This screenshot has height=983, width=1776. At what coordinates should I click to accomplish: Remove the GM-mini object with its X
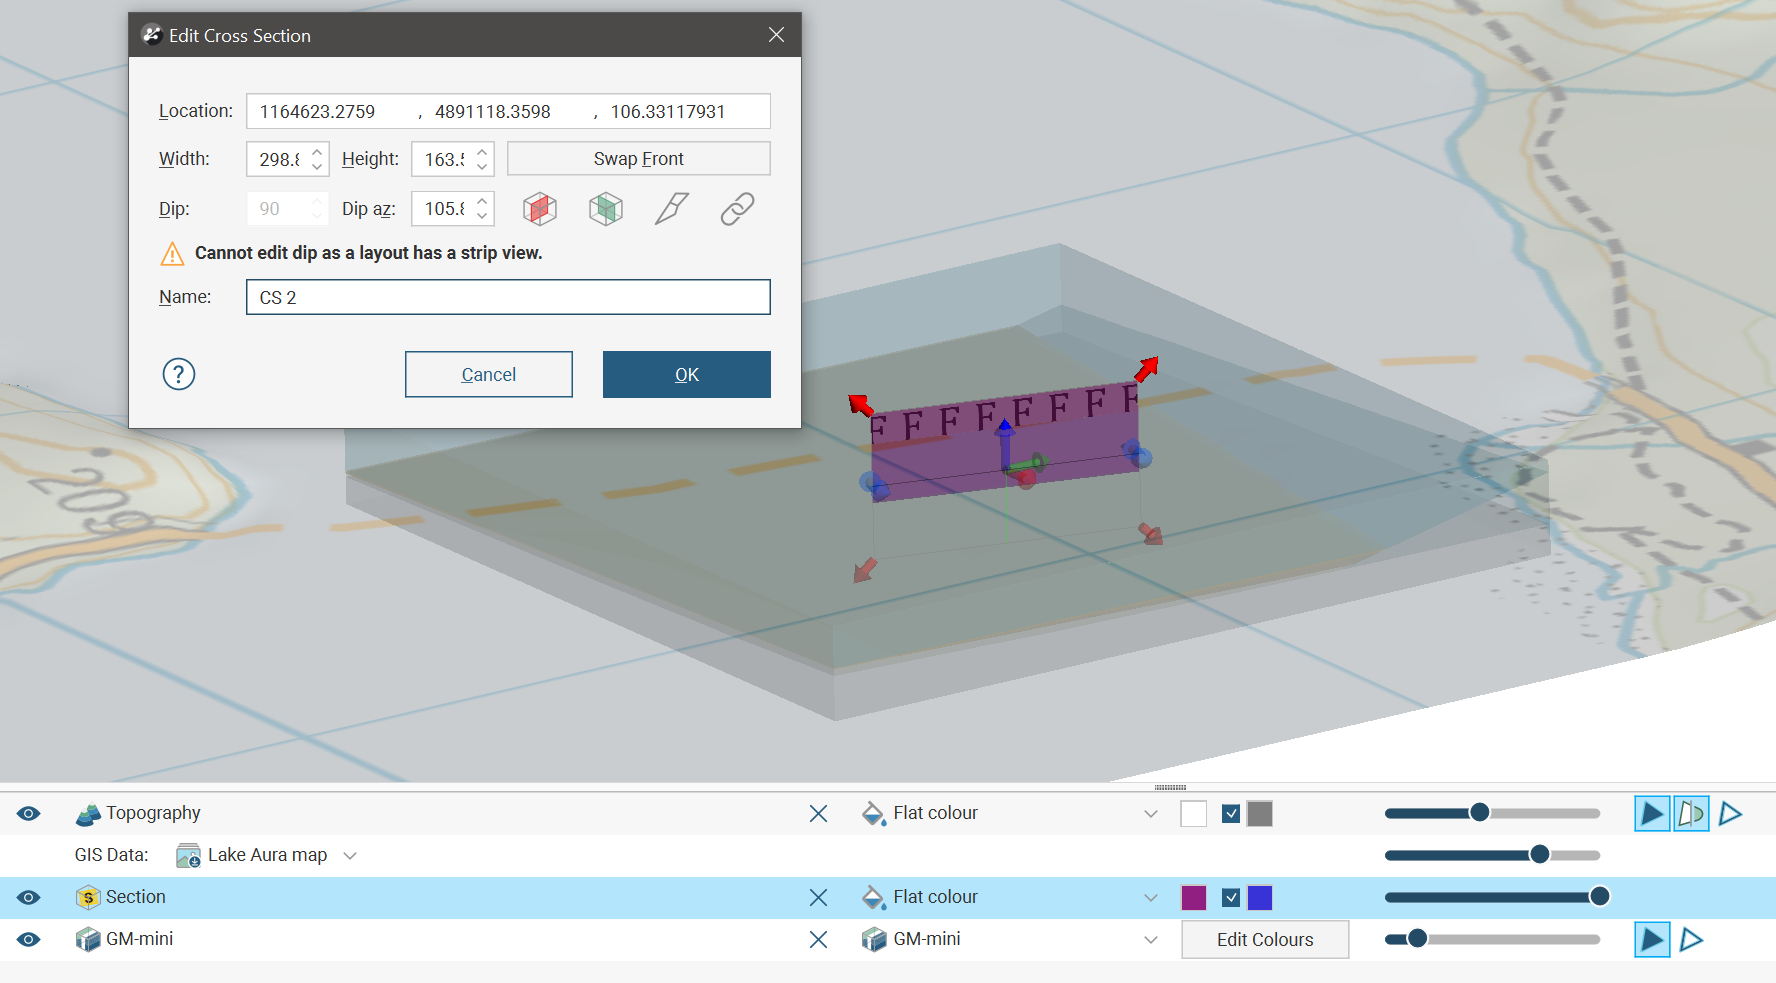tap(818, 940)
